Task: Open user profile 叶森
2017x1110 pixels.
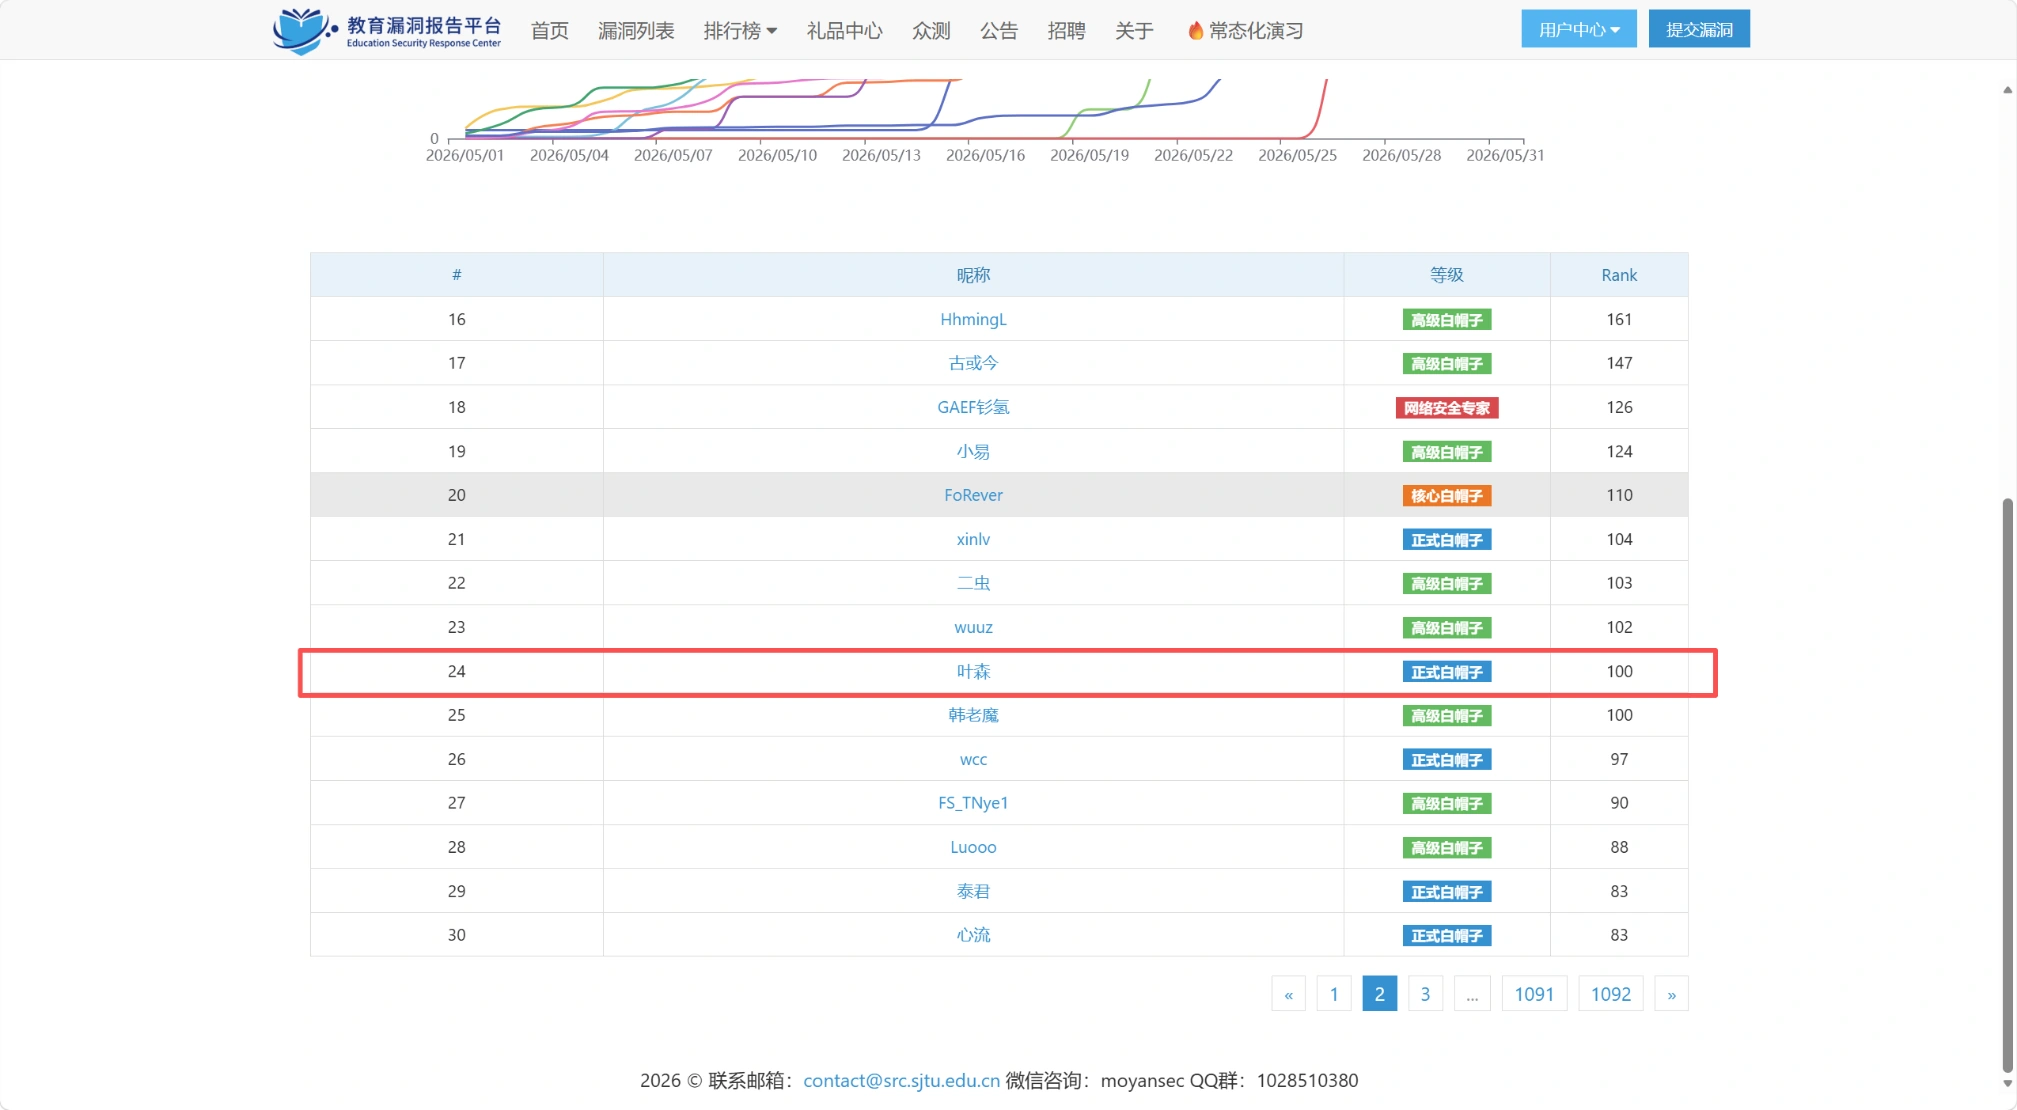Action: pos(973,671)
